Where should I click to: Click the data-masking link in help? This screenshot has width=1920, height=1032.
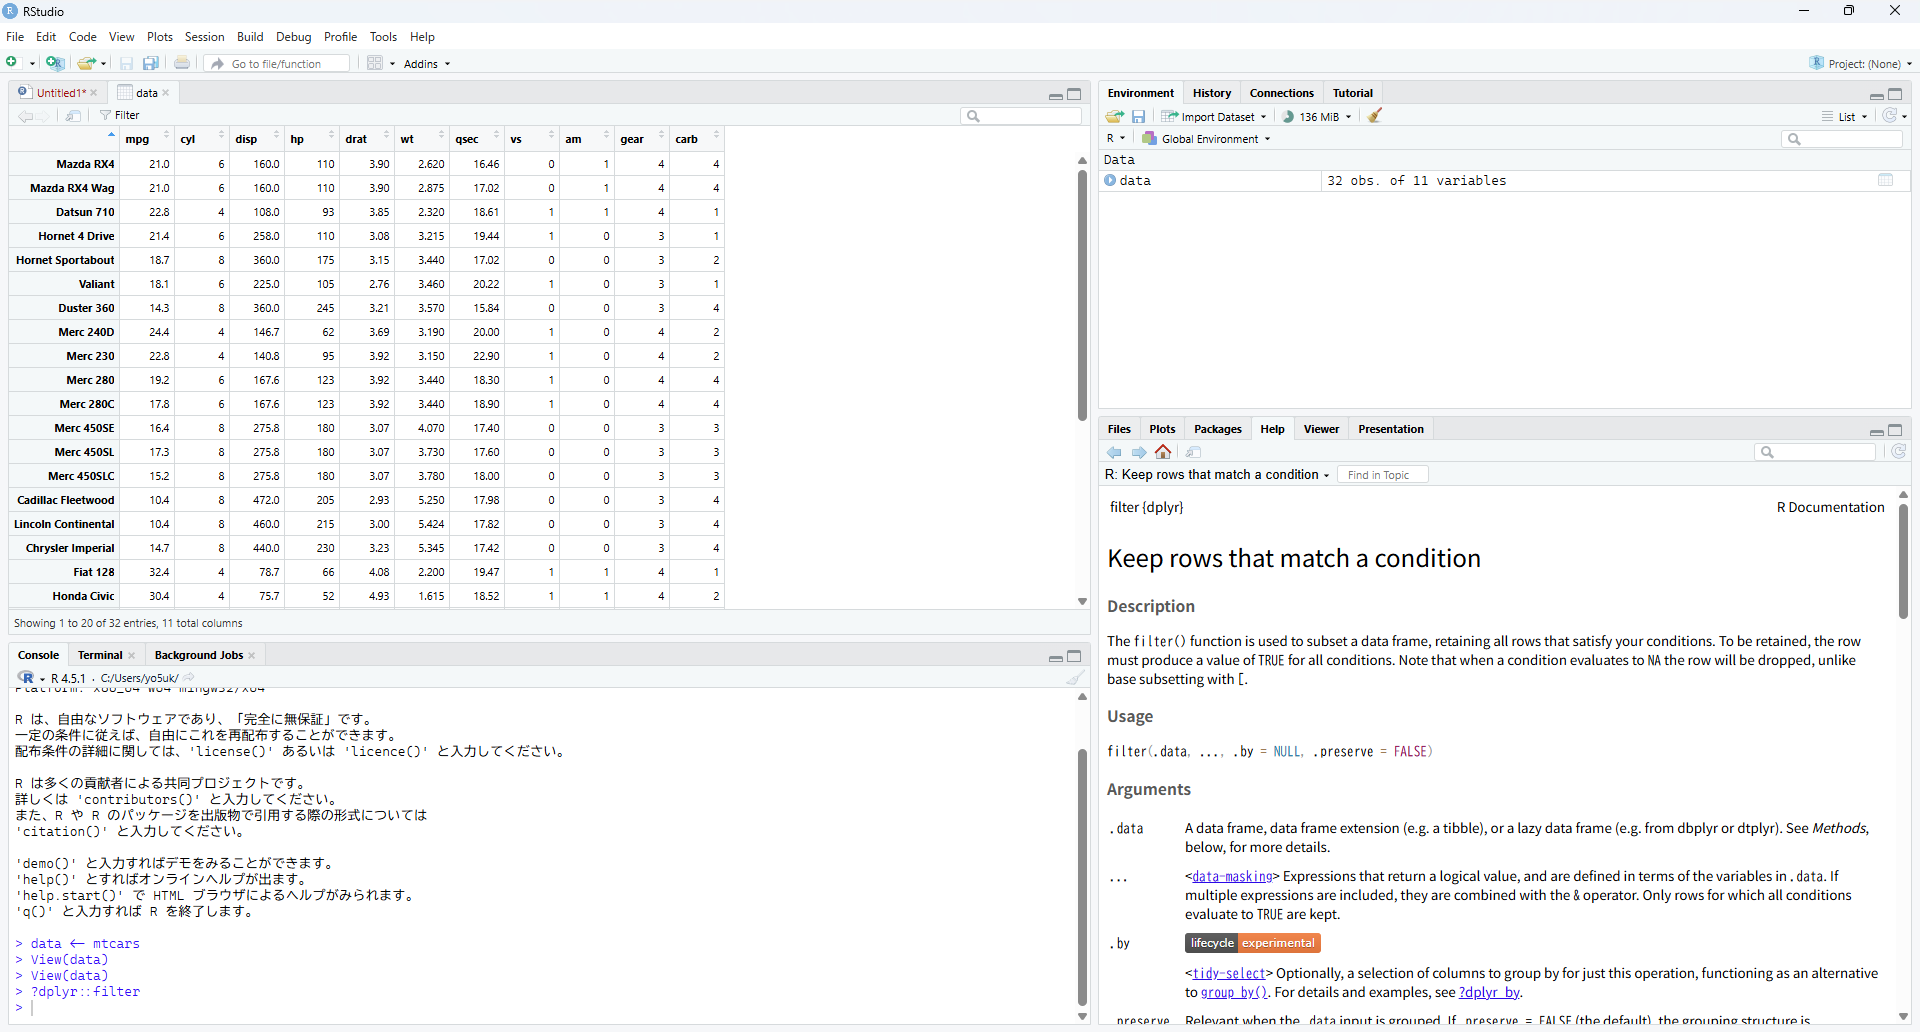(x=1230, y=877)
